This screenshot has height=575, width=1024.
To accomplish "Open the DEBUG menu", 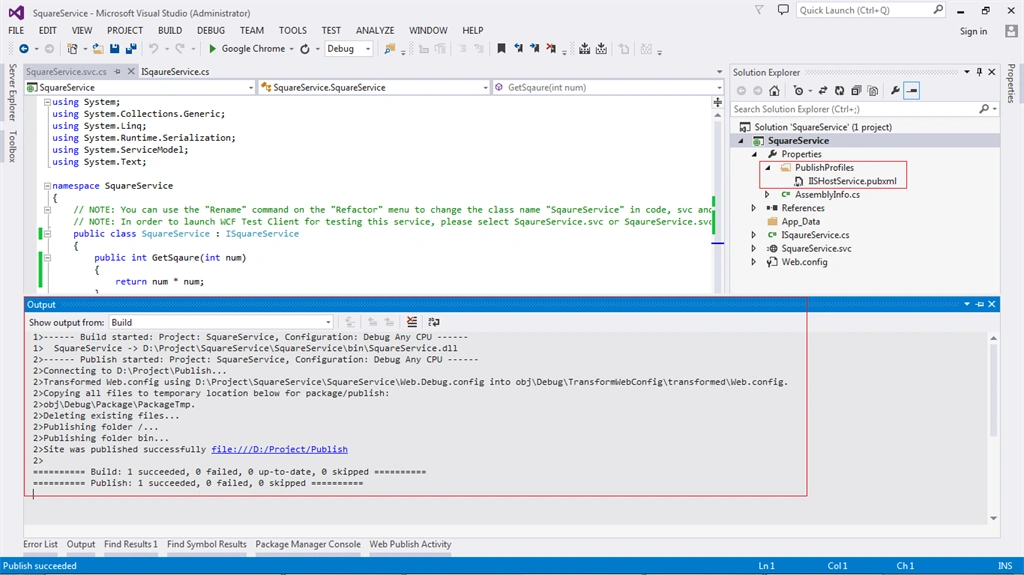I will pyautogui.click(x=211, y=30).
